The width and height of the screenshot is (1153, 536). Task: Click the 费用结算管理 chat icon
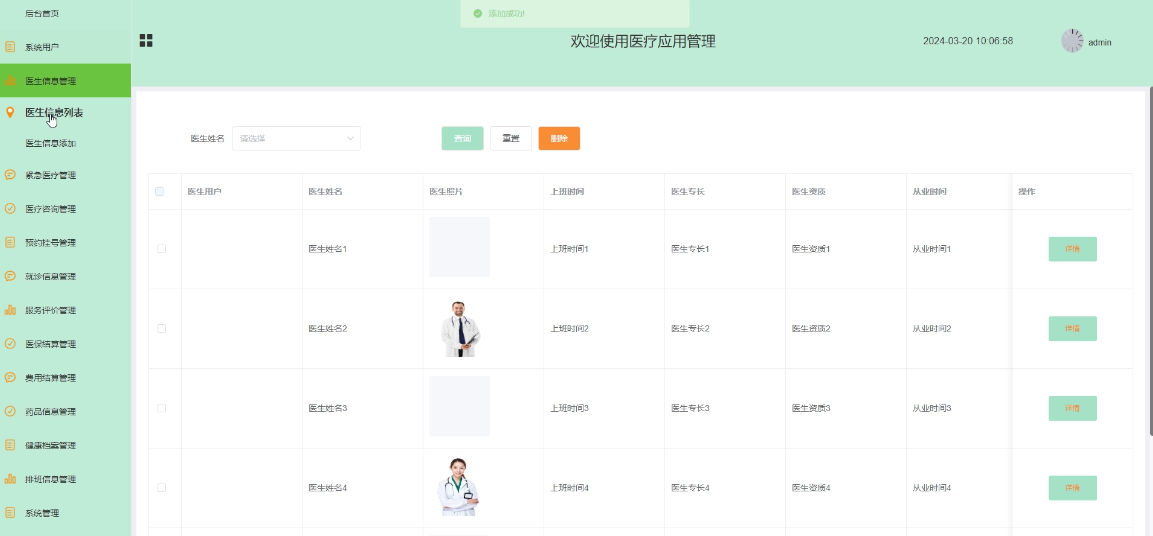[10, 378]
